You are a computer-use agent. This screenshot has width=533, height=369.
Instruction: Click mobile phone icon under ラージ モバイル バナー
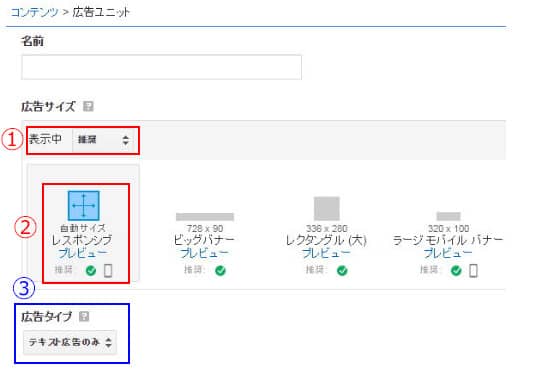click(473, 271)
